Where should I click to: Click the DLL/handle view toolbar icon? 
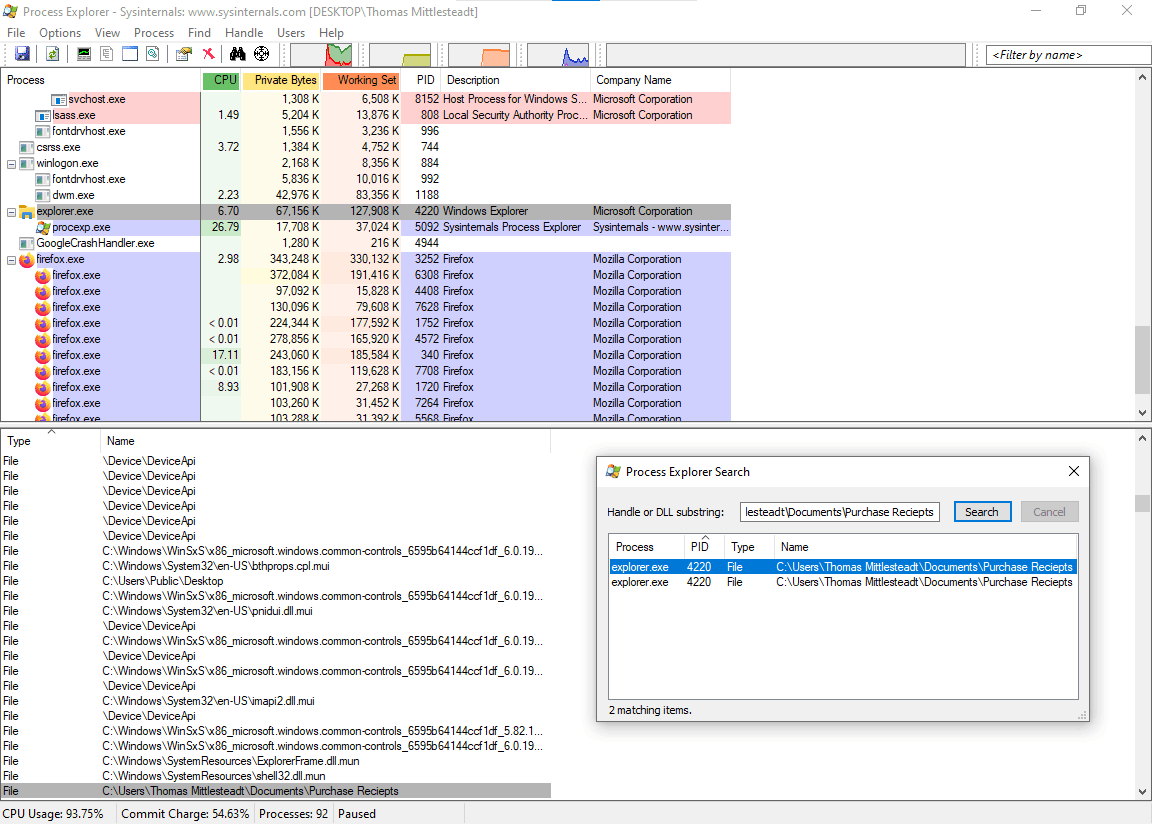tap(153, 54)
